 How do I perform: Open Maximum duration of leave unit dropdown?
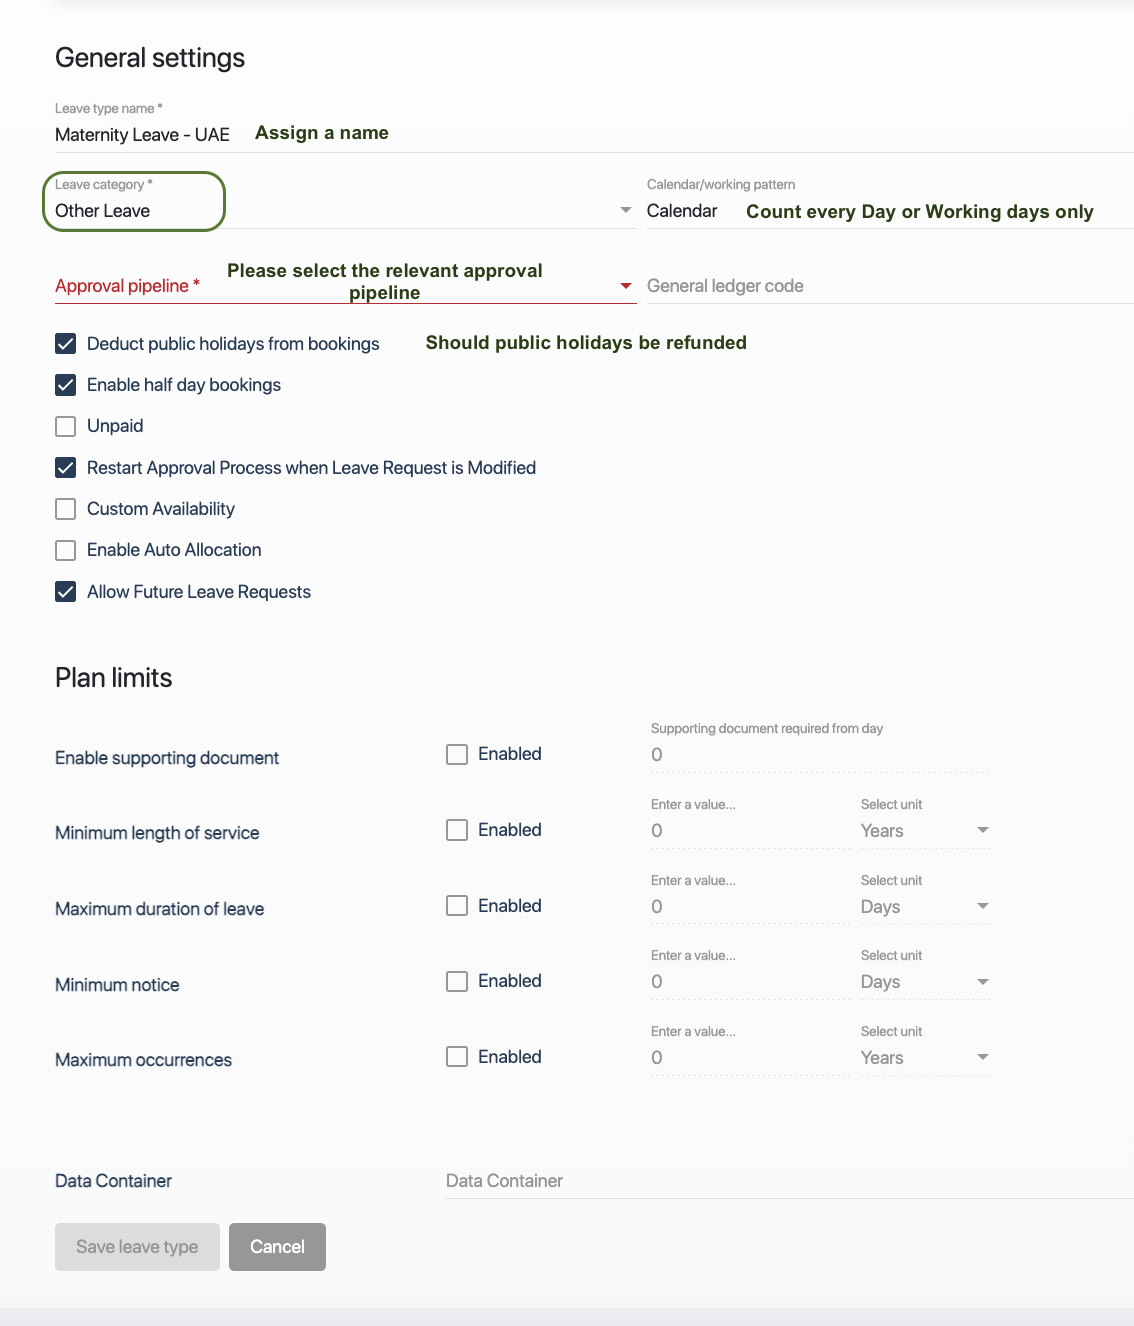click(982, 907)
